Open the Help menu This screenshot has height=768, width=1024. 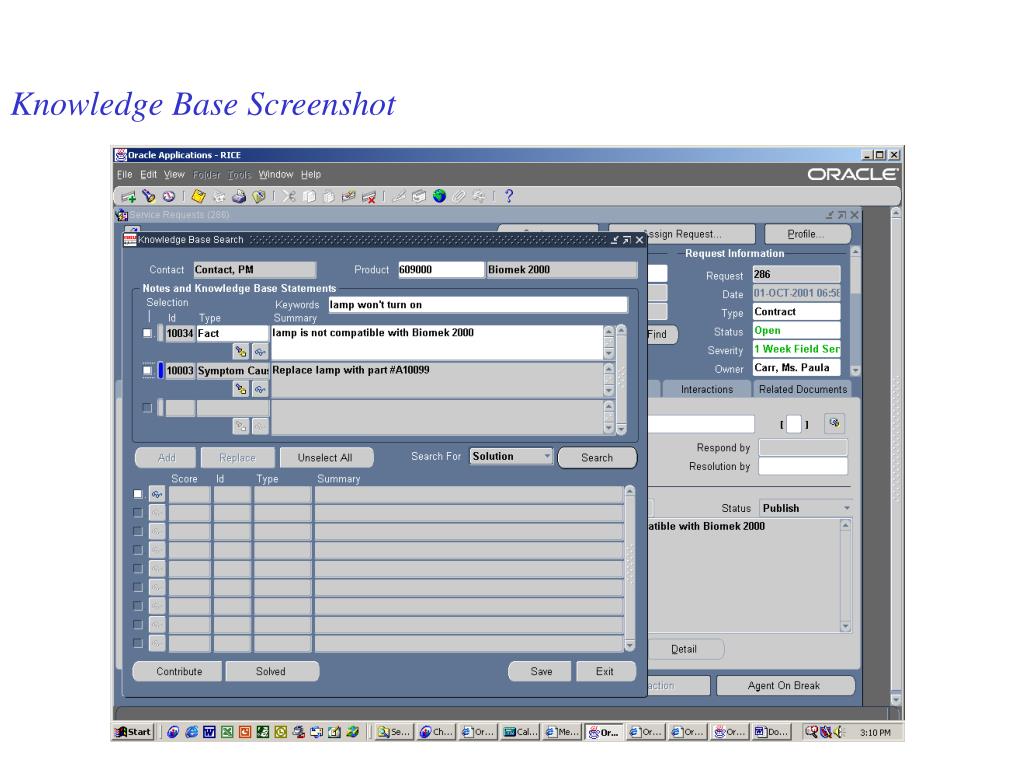(x=311, y=174)
